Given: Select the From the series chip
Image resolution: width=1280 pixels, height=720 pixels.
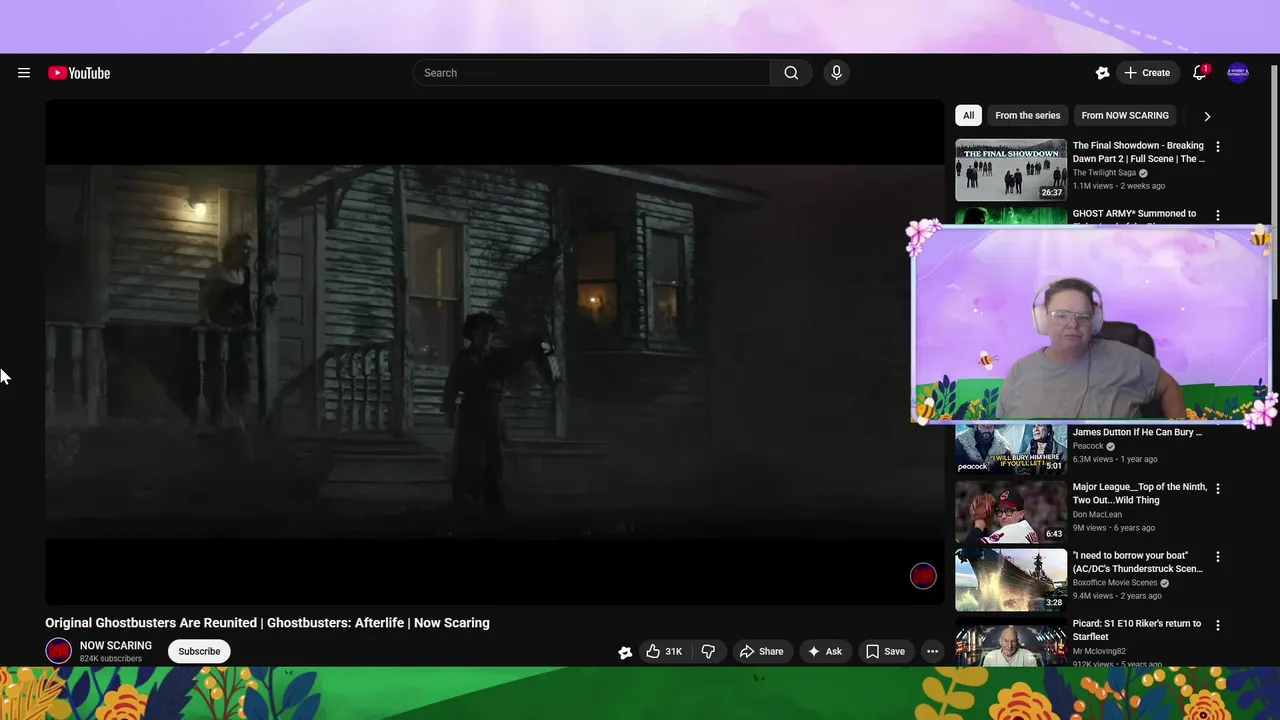Looking at the screenshot, I should pyautogui.click(x=1027, y=115).
